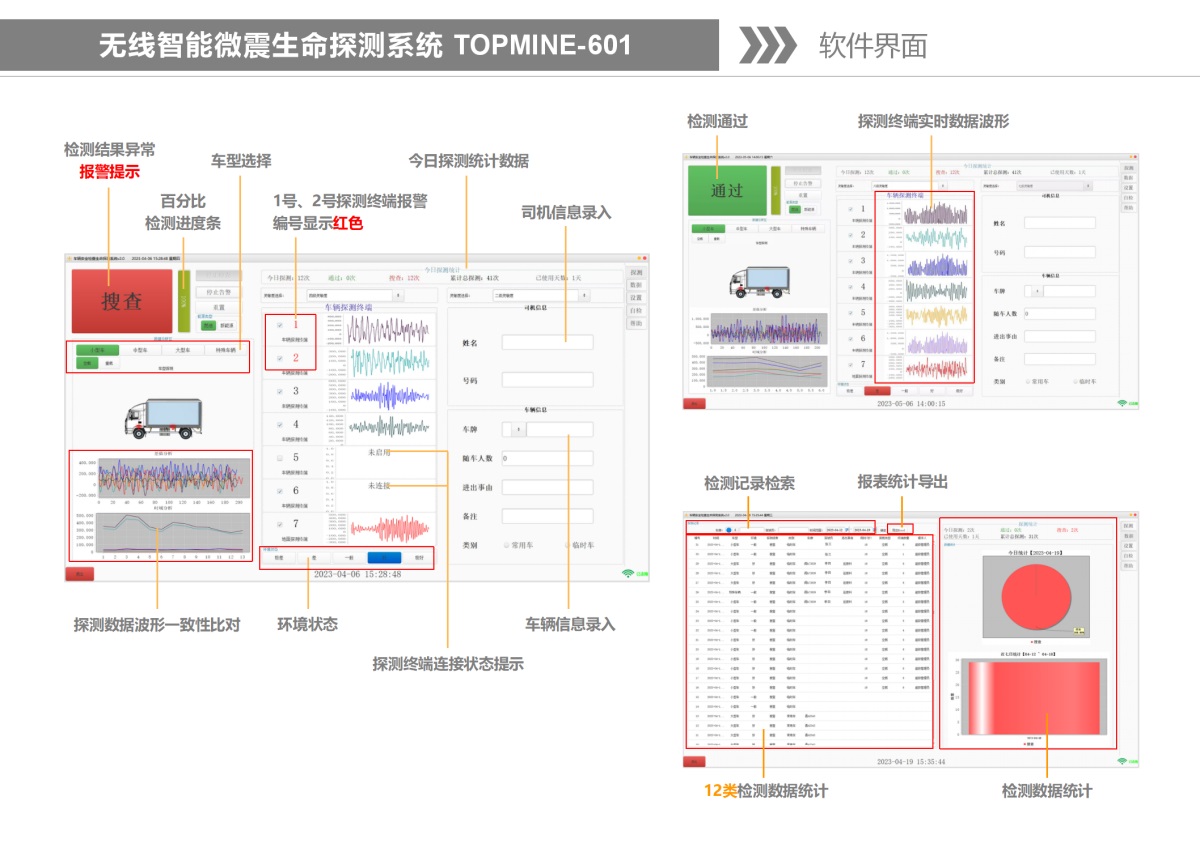Image resolution: width=1200 pixels, height=856 pixels.
Task: Open the right sensitivity dropdown in the 搜查 window
Action: coord(541,295)
